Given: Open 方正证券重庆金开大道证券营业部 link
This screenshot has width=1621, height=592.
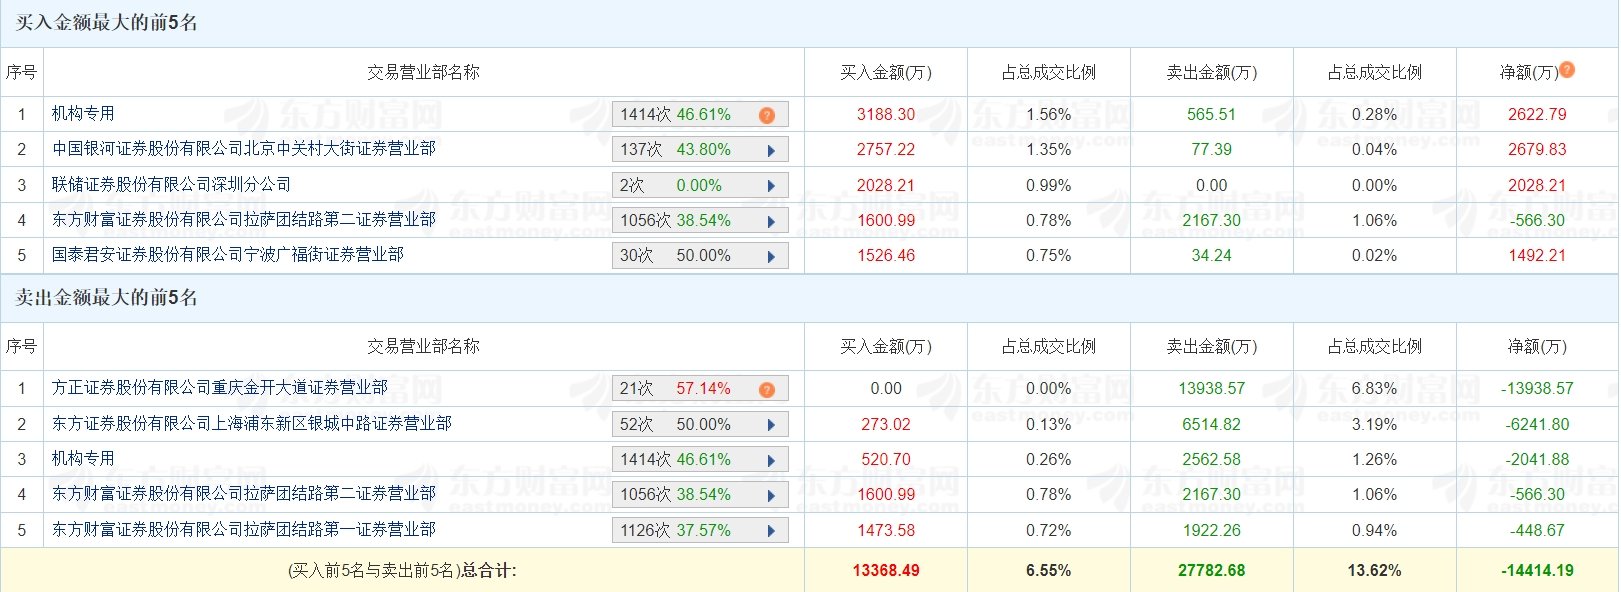Looking at the screenshot, I should [x=220, y=388].
